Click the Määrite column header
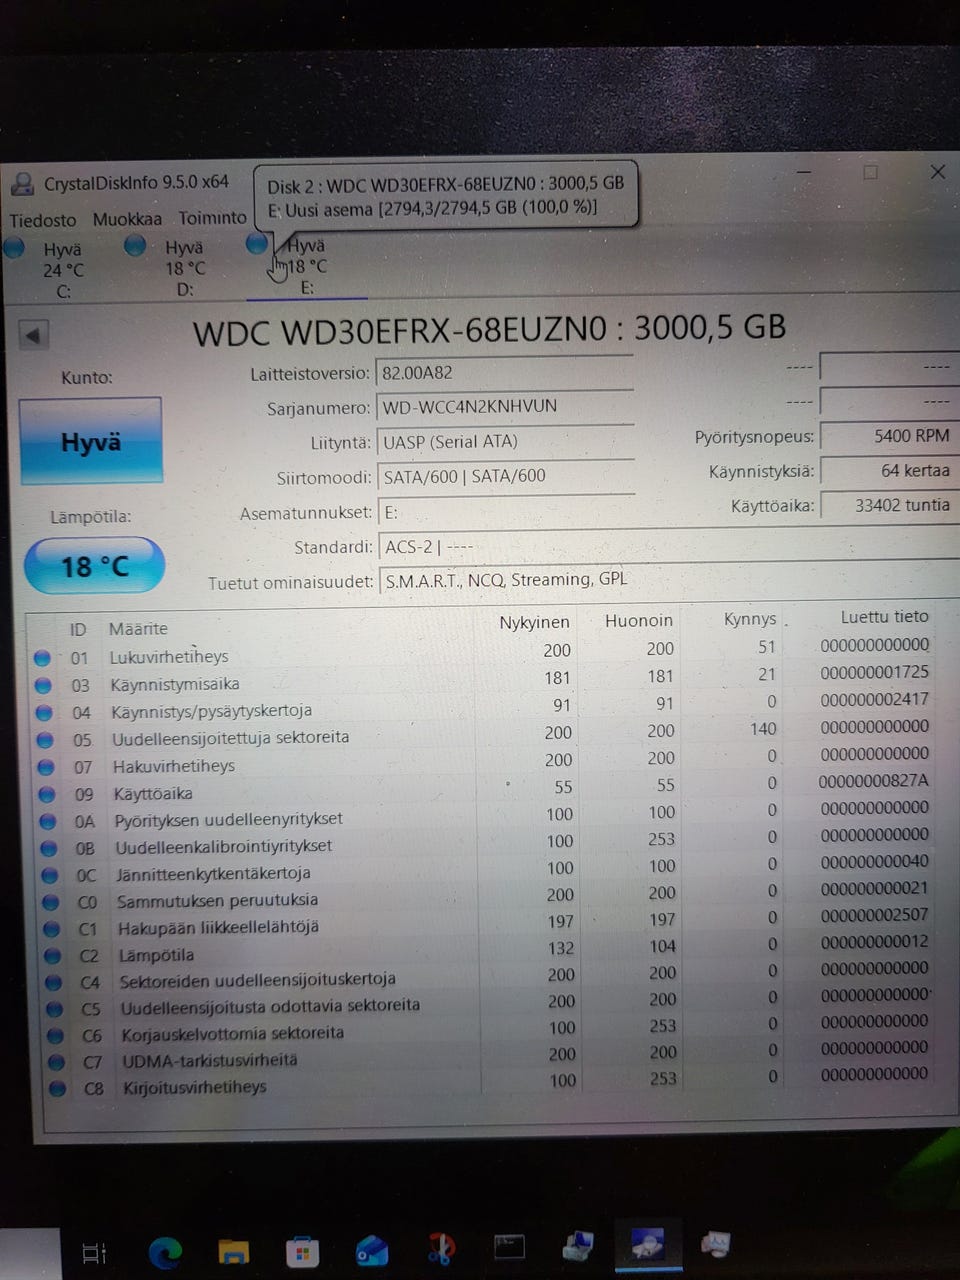 pyautogui.click(x=138, y=628)
